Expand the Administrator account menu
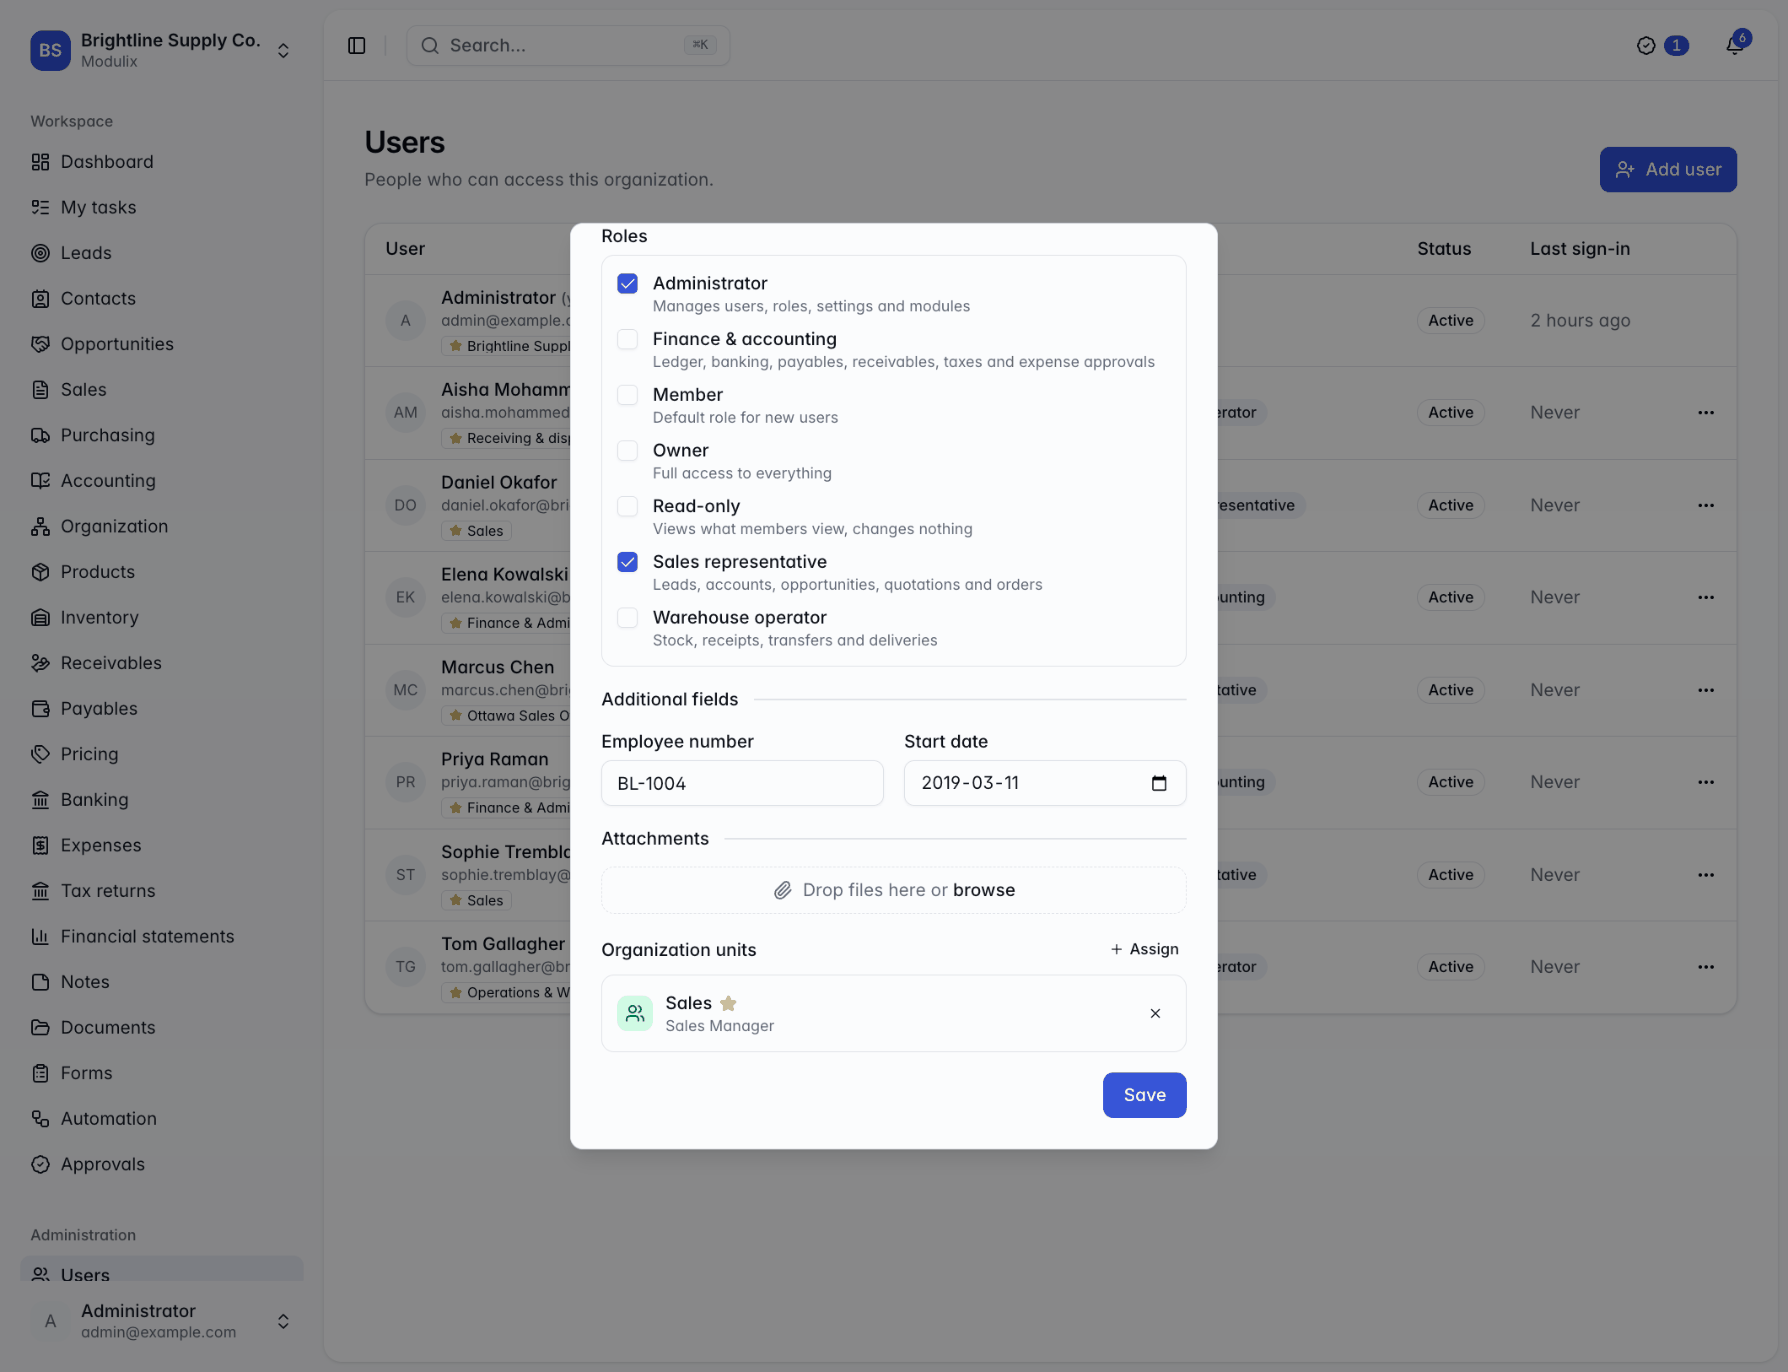The width and height of the screenshot is (1788, 1372). click(283, 1322)
